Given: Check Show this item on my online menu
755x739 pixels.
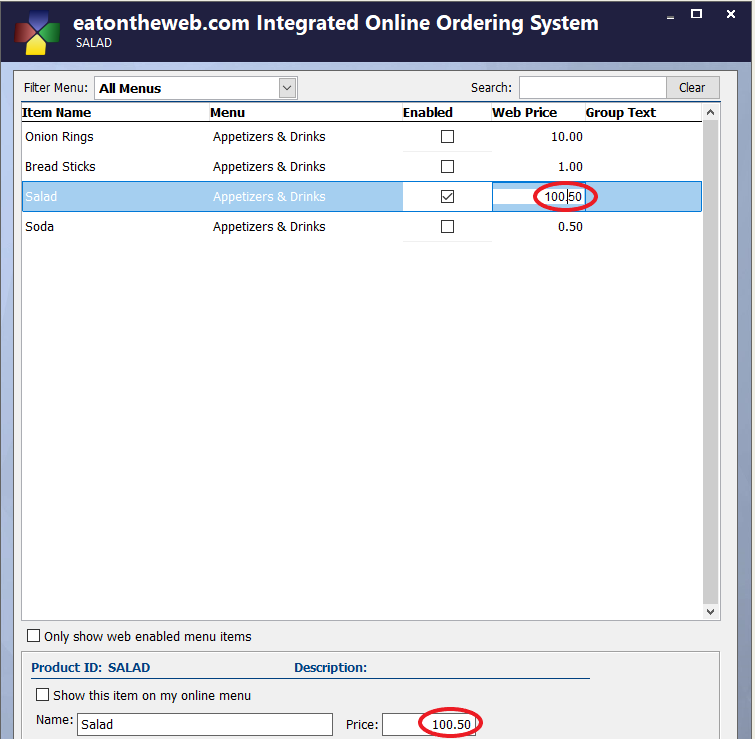Looking at the screenshot, I should click(x=42, y=695).
